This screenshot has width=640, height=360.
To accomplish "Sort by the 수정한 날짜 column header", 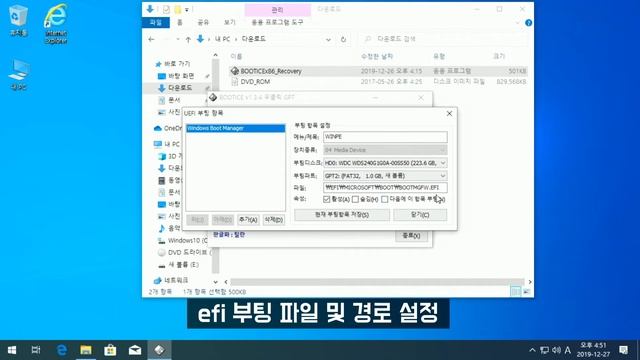I will tap(377, 56).
